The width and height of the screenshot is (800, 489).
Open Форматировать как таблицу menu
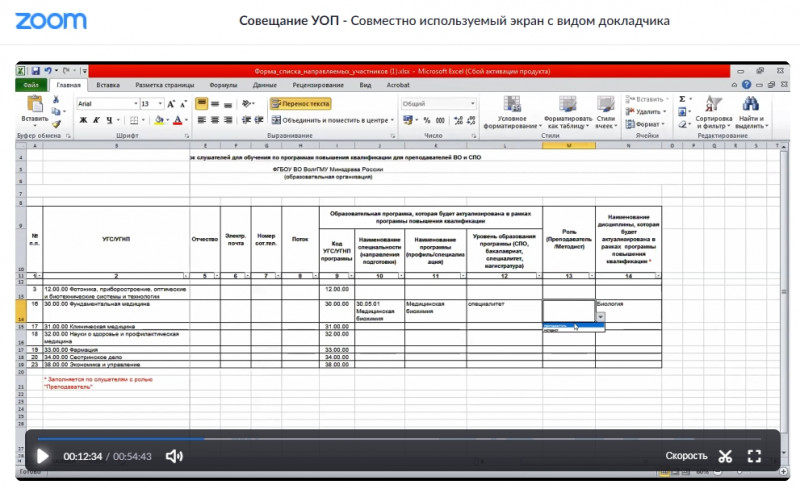click(x=567, y=112)
